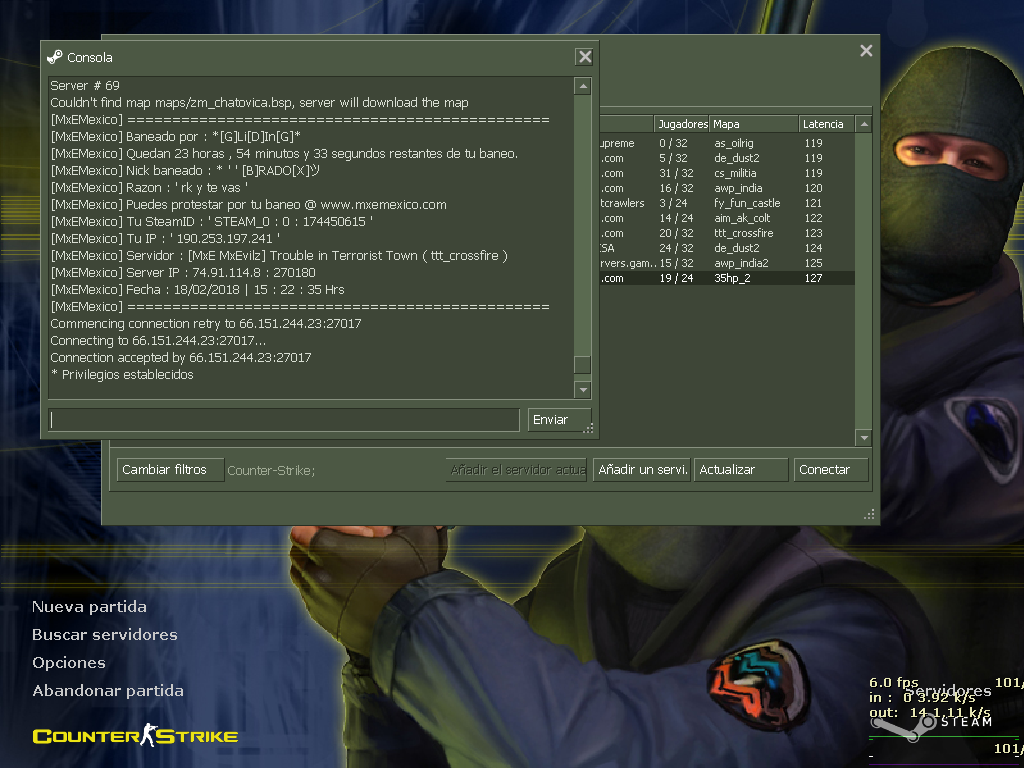Open Buscar servidores from main menu
1024x768 pixels.
(104, 635)
